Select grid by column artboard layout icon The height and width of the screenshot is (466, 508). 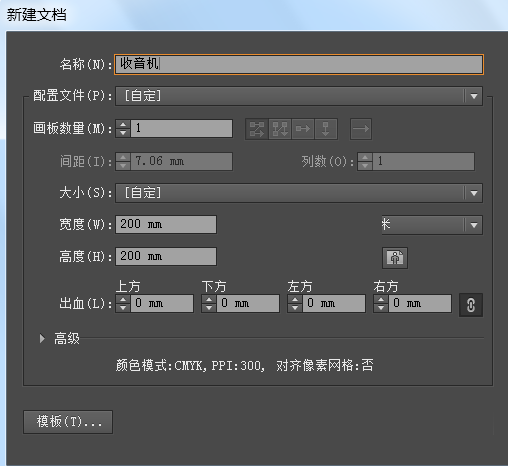pos(280,129)
